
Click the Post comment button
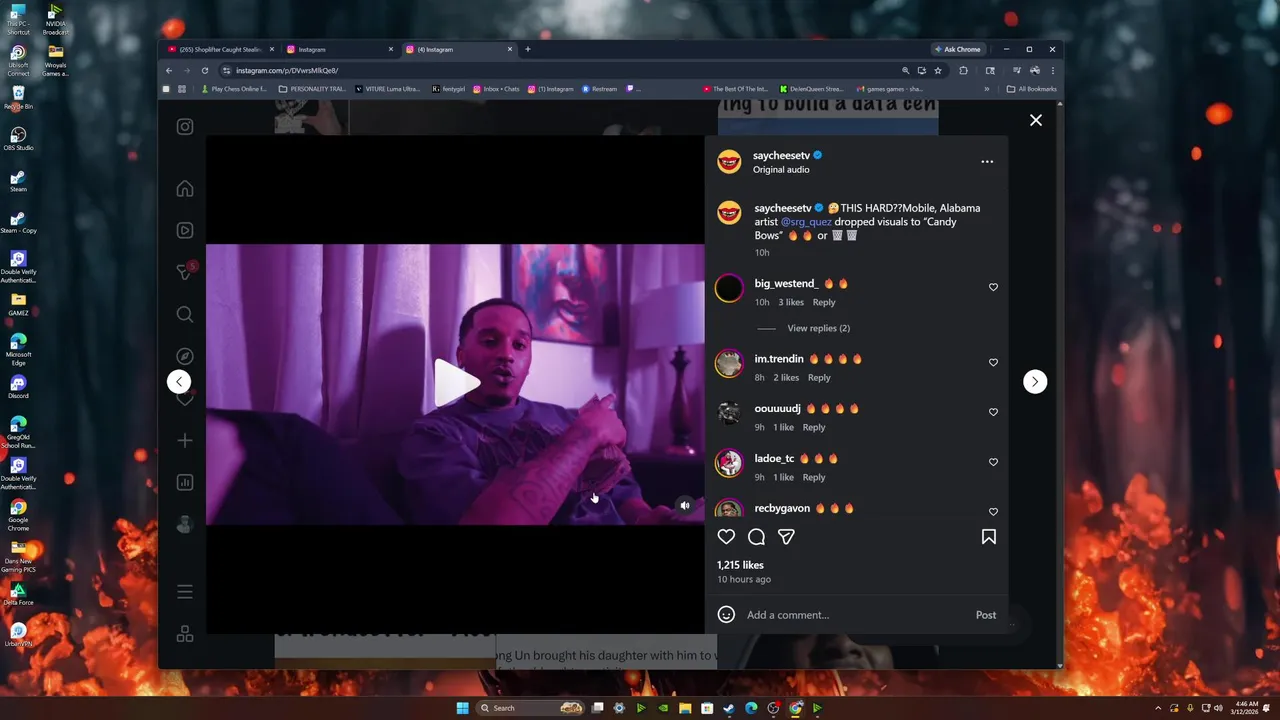[x=986, y=615]
